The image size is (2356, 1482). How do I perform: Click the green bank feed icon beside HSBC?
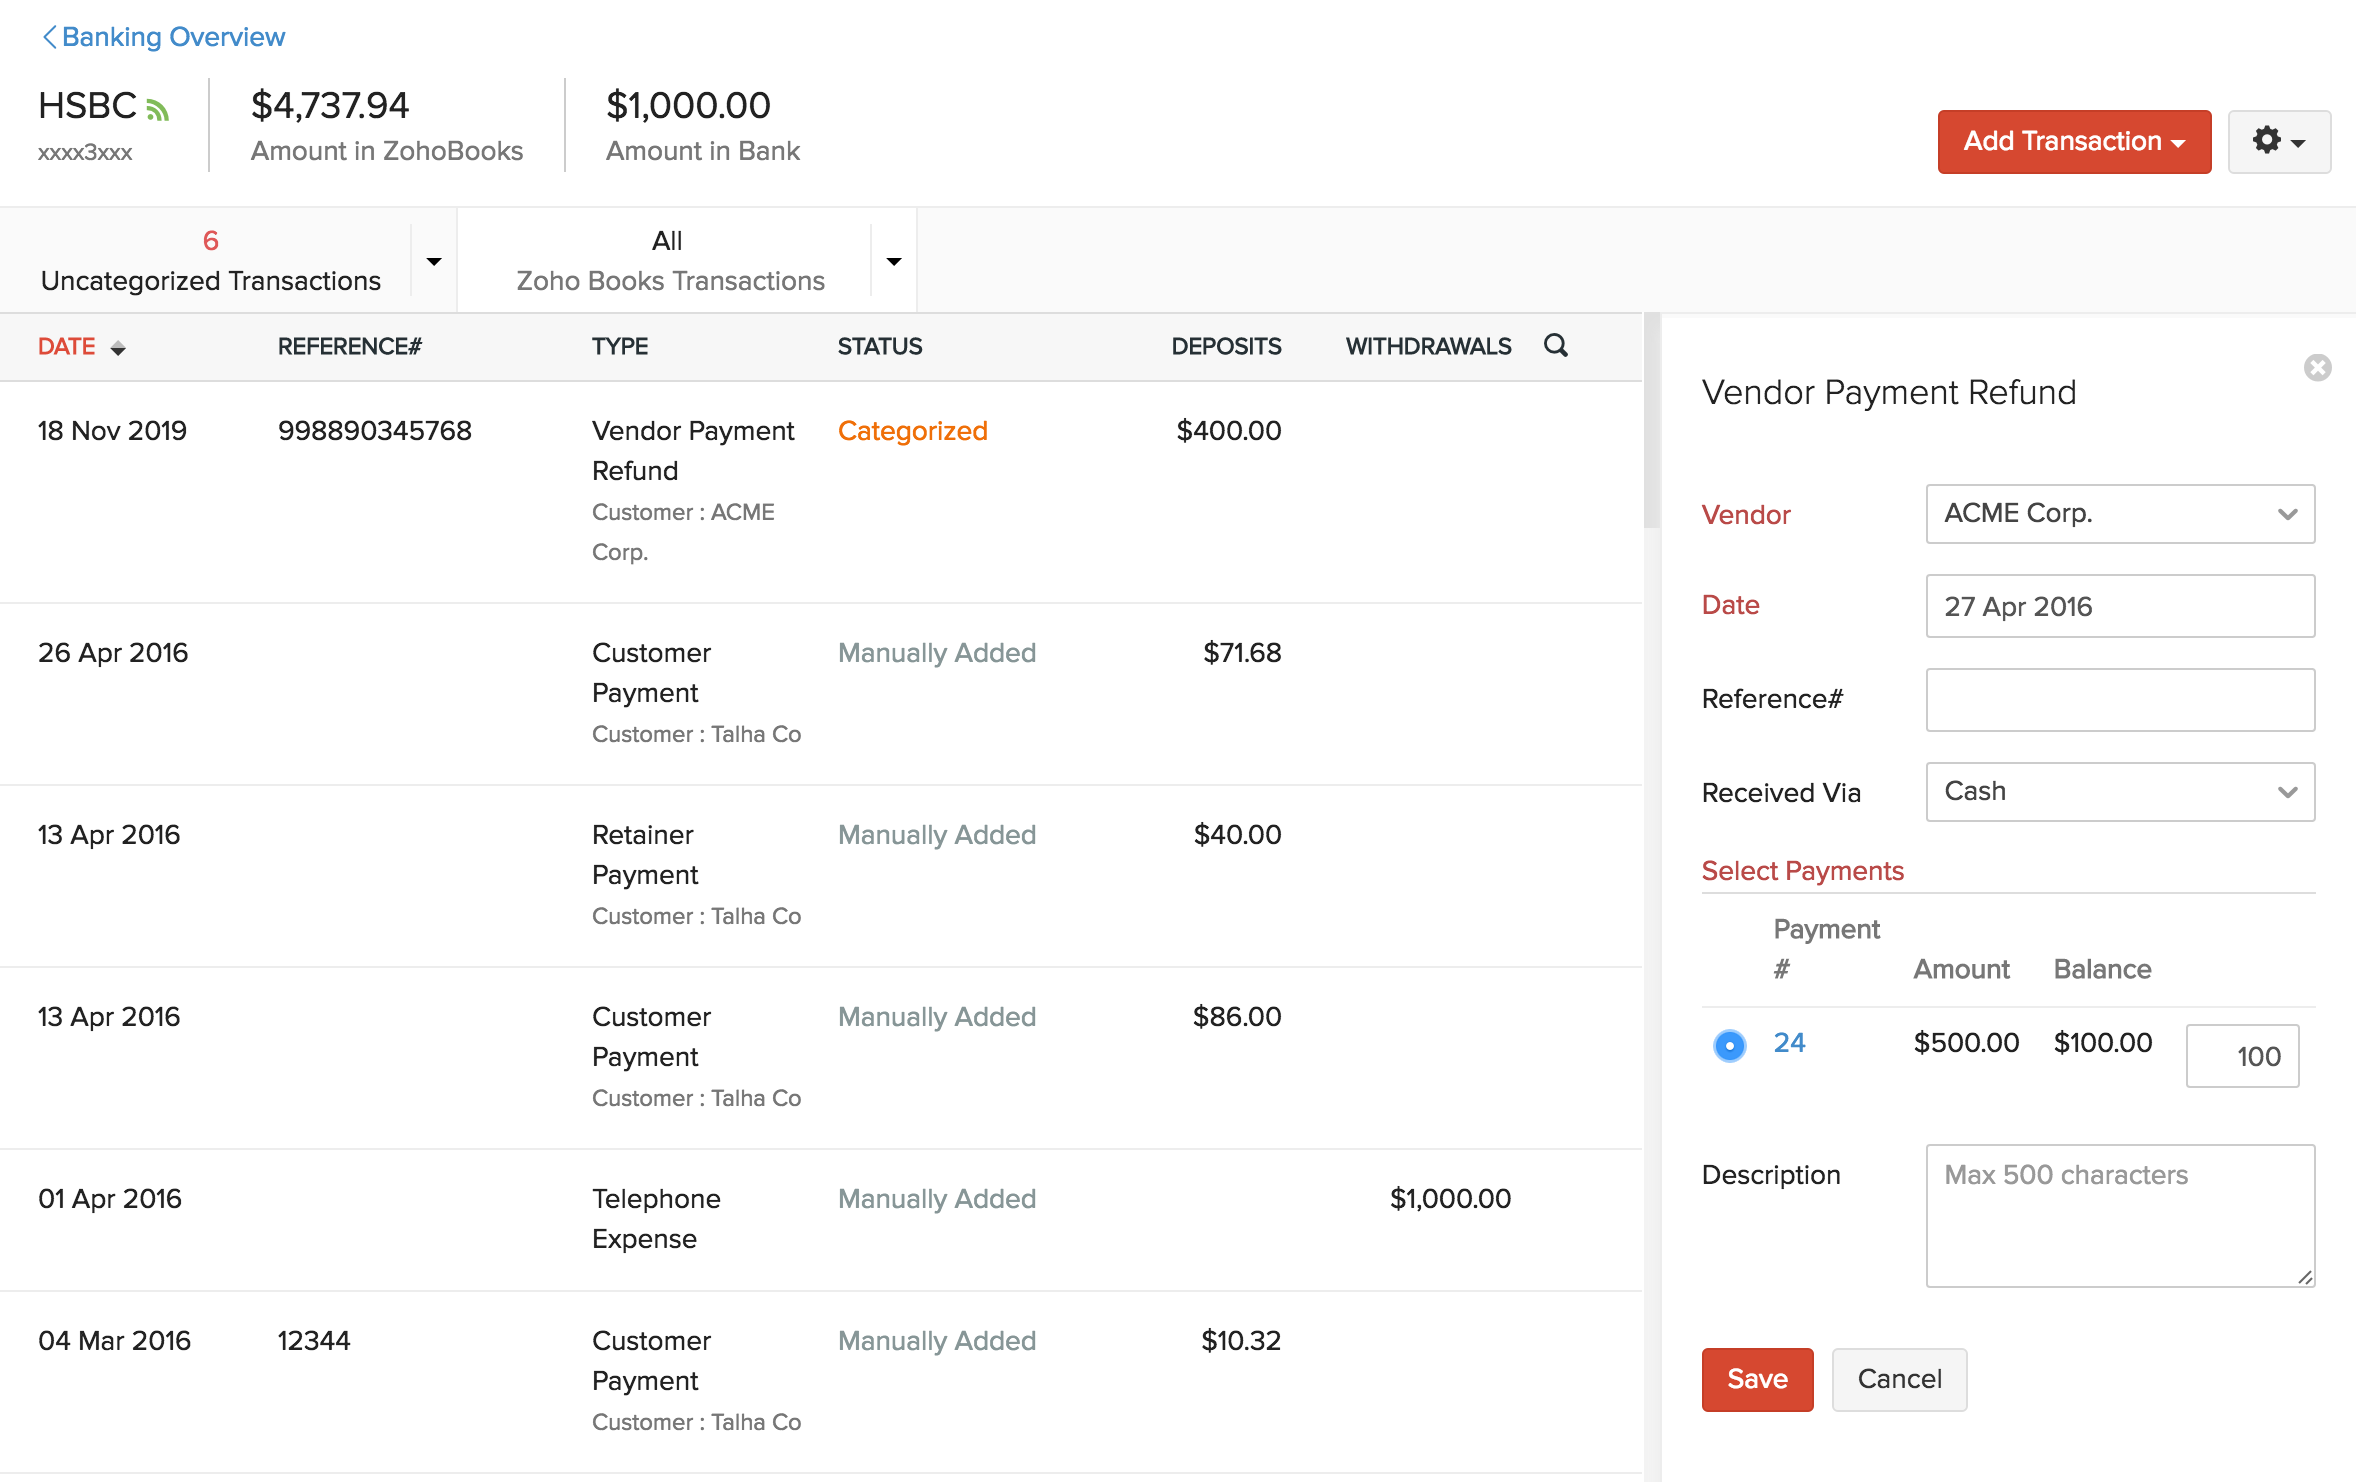click(158, 109)
